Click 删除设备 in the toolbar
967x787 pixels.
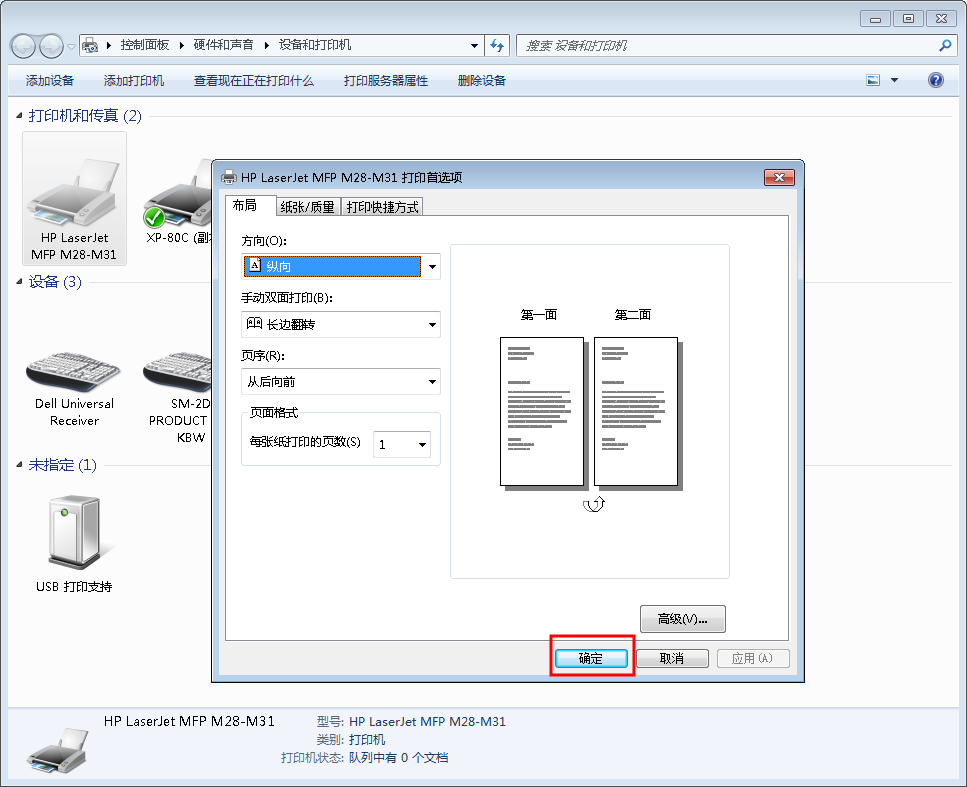482,81
